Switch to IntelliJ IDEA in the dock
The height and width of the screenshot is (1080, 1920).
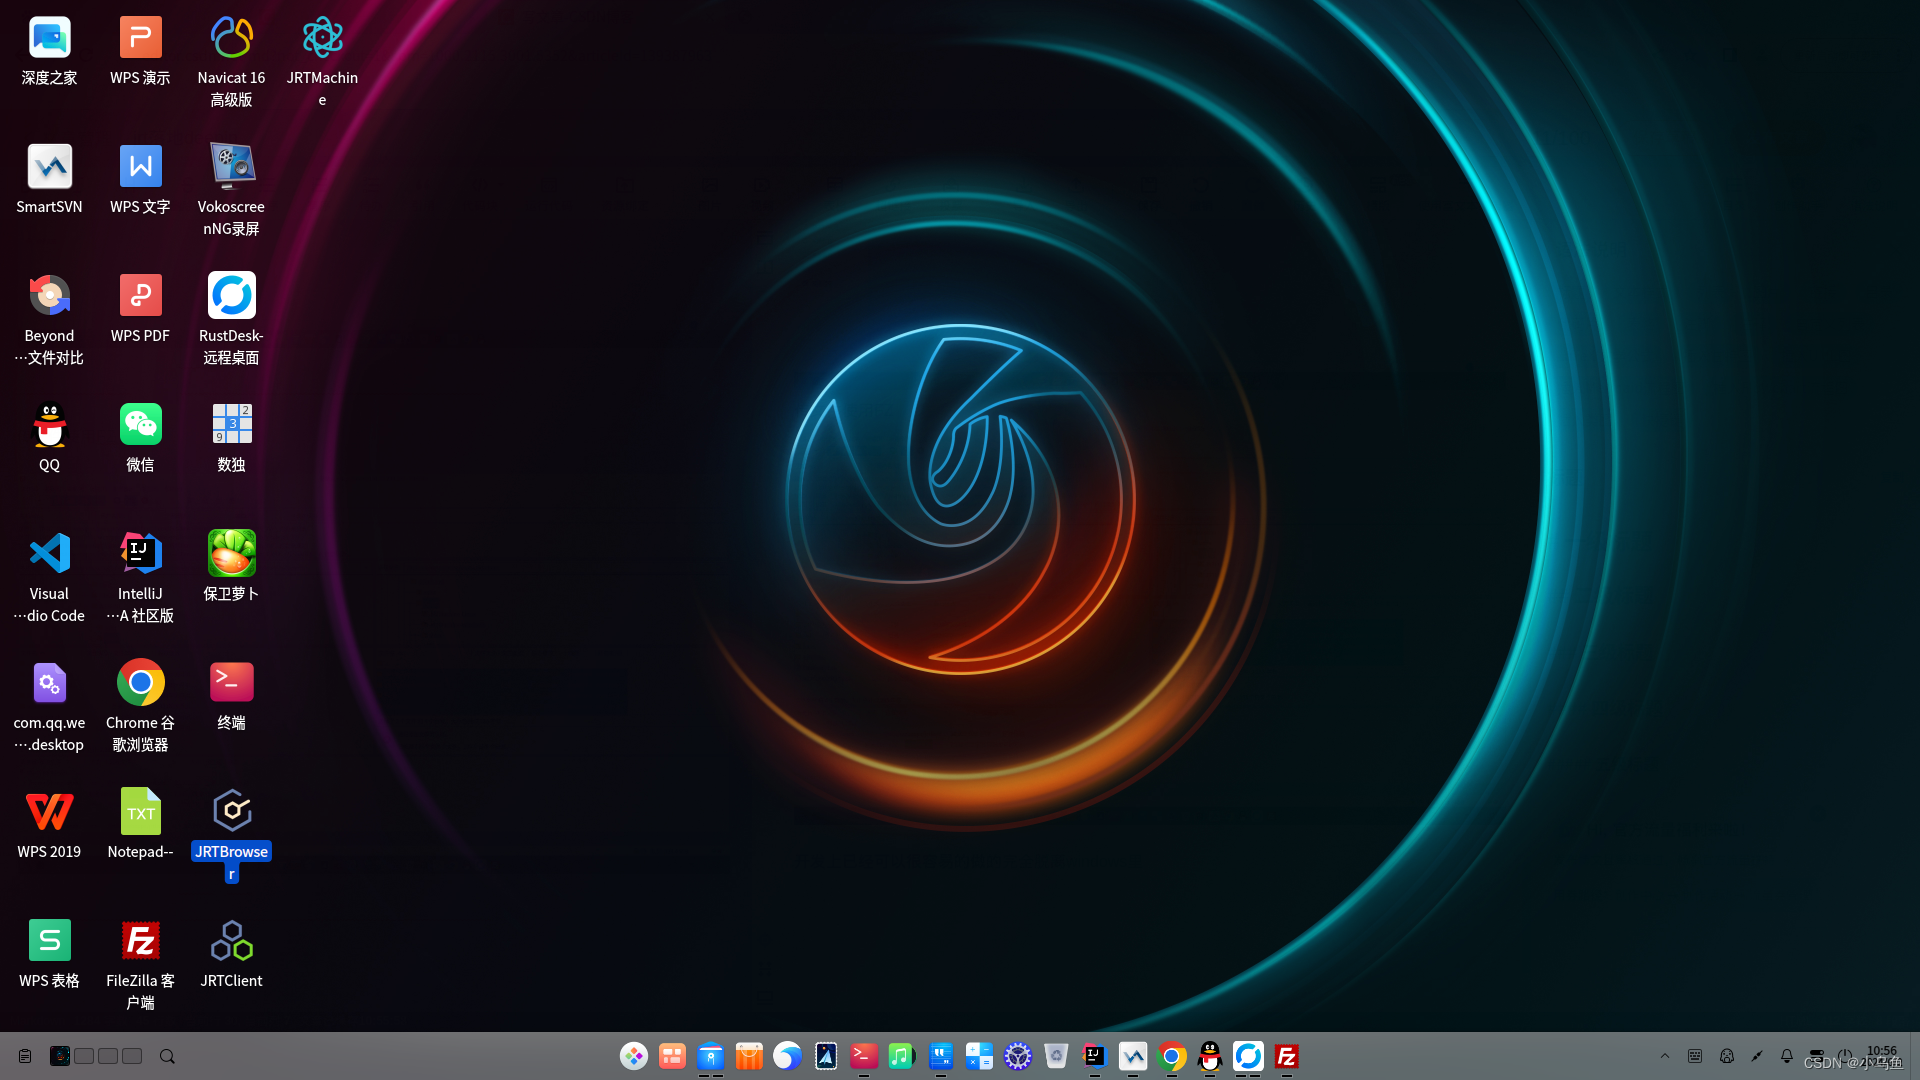[x=1094, y=1056]
